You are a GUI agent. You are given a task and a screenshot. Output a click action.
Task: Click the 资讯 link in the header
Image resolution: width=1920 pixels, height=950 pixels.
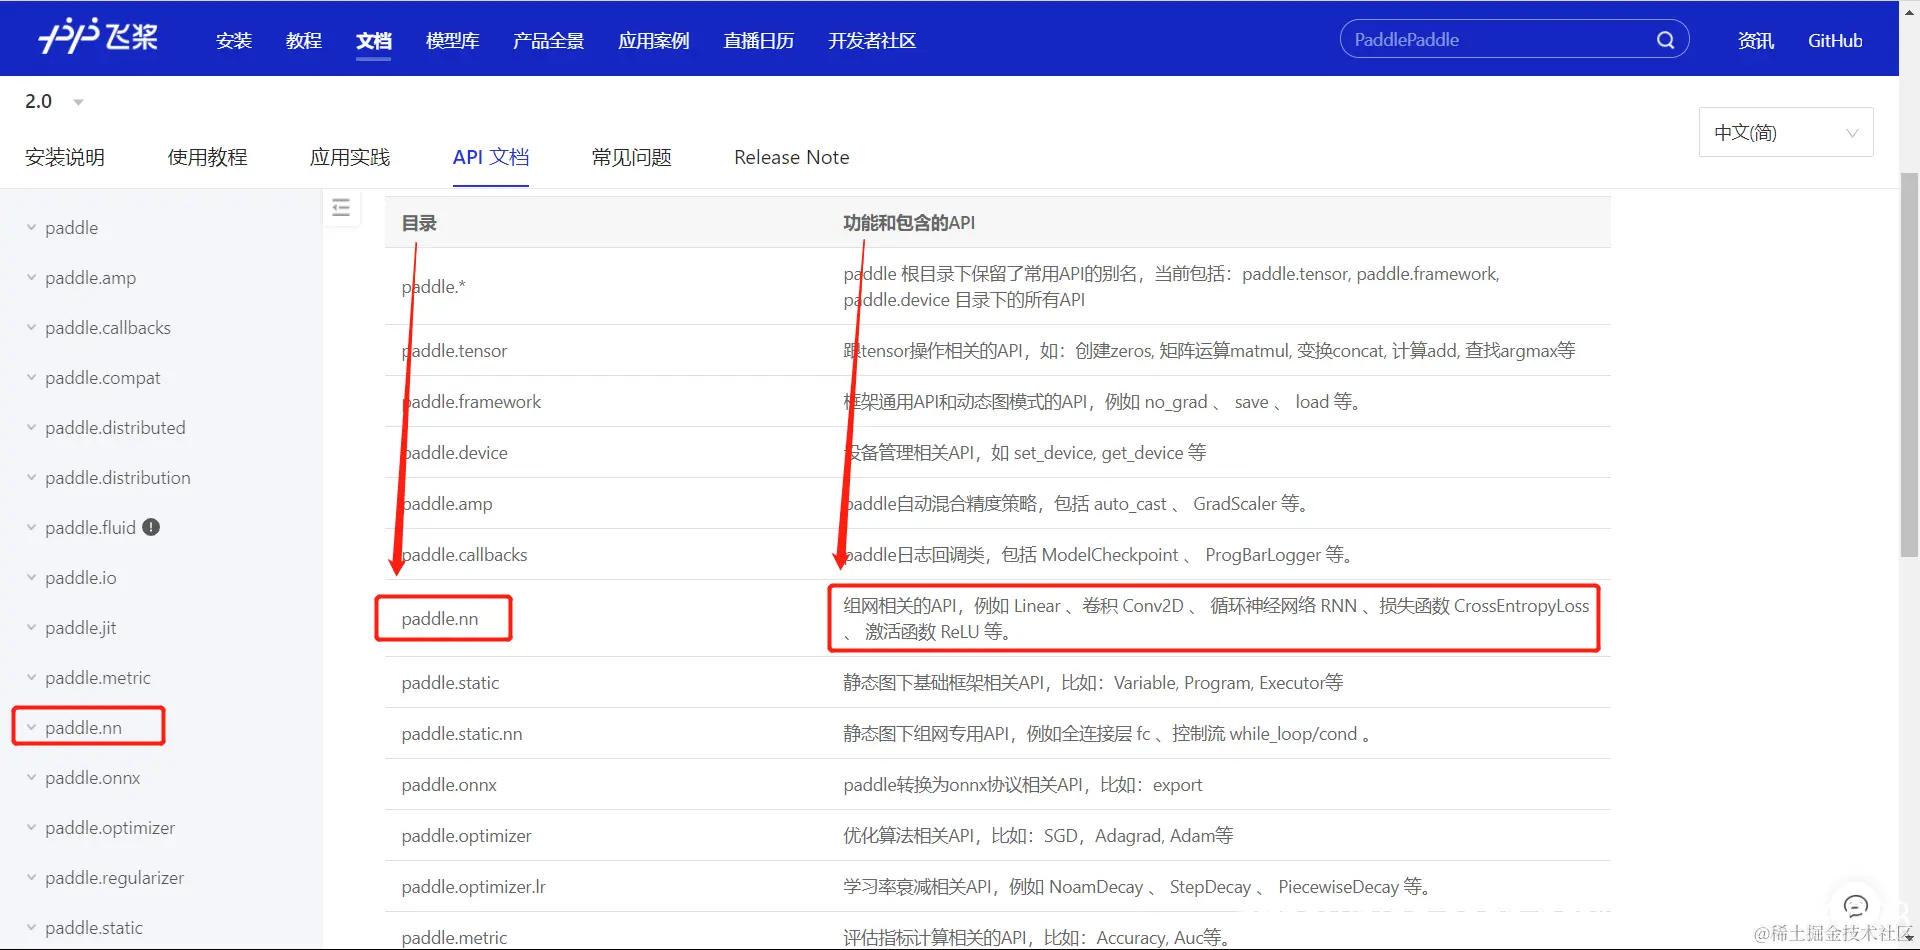tap(1754, 41)
